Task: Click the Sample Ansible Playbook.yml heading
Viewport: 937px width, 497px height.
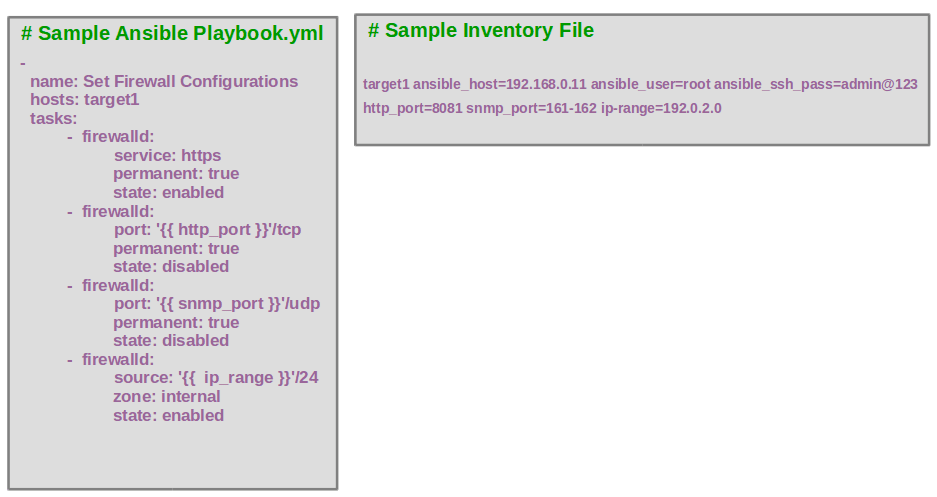Action: click(x=172, y=34)
